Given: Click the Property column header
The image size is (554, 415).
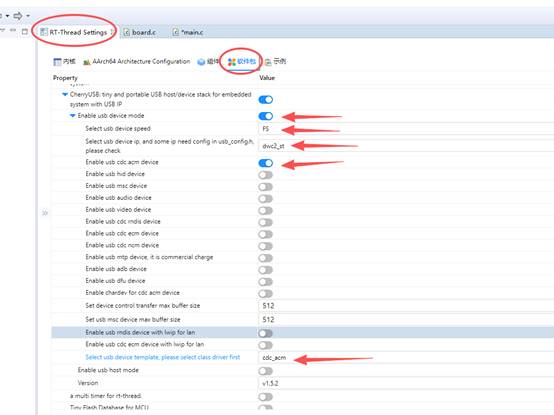Looking at the screenshot, I should (65, 78).
